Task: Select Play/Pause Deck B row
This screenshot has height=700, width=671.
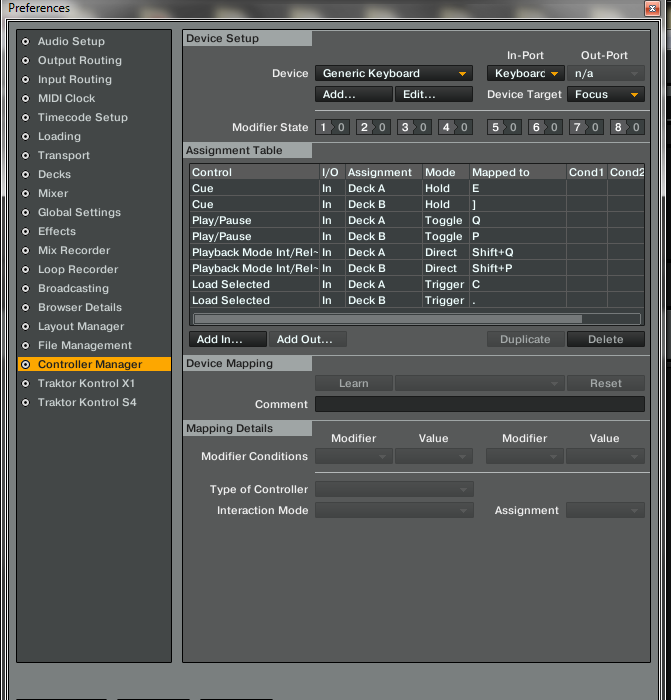Action: click(417, 237)
